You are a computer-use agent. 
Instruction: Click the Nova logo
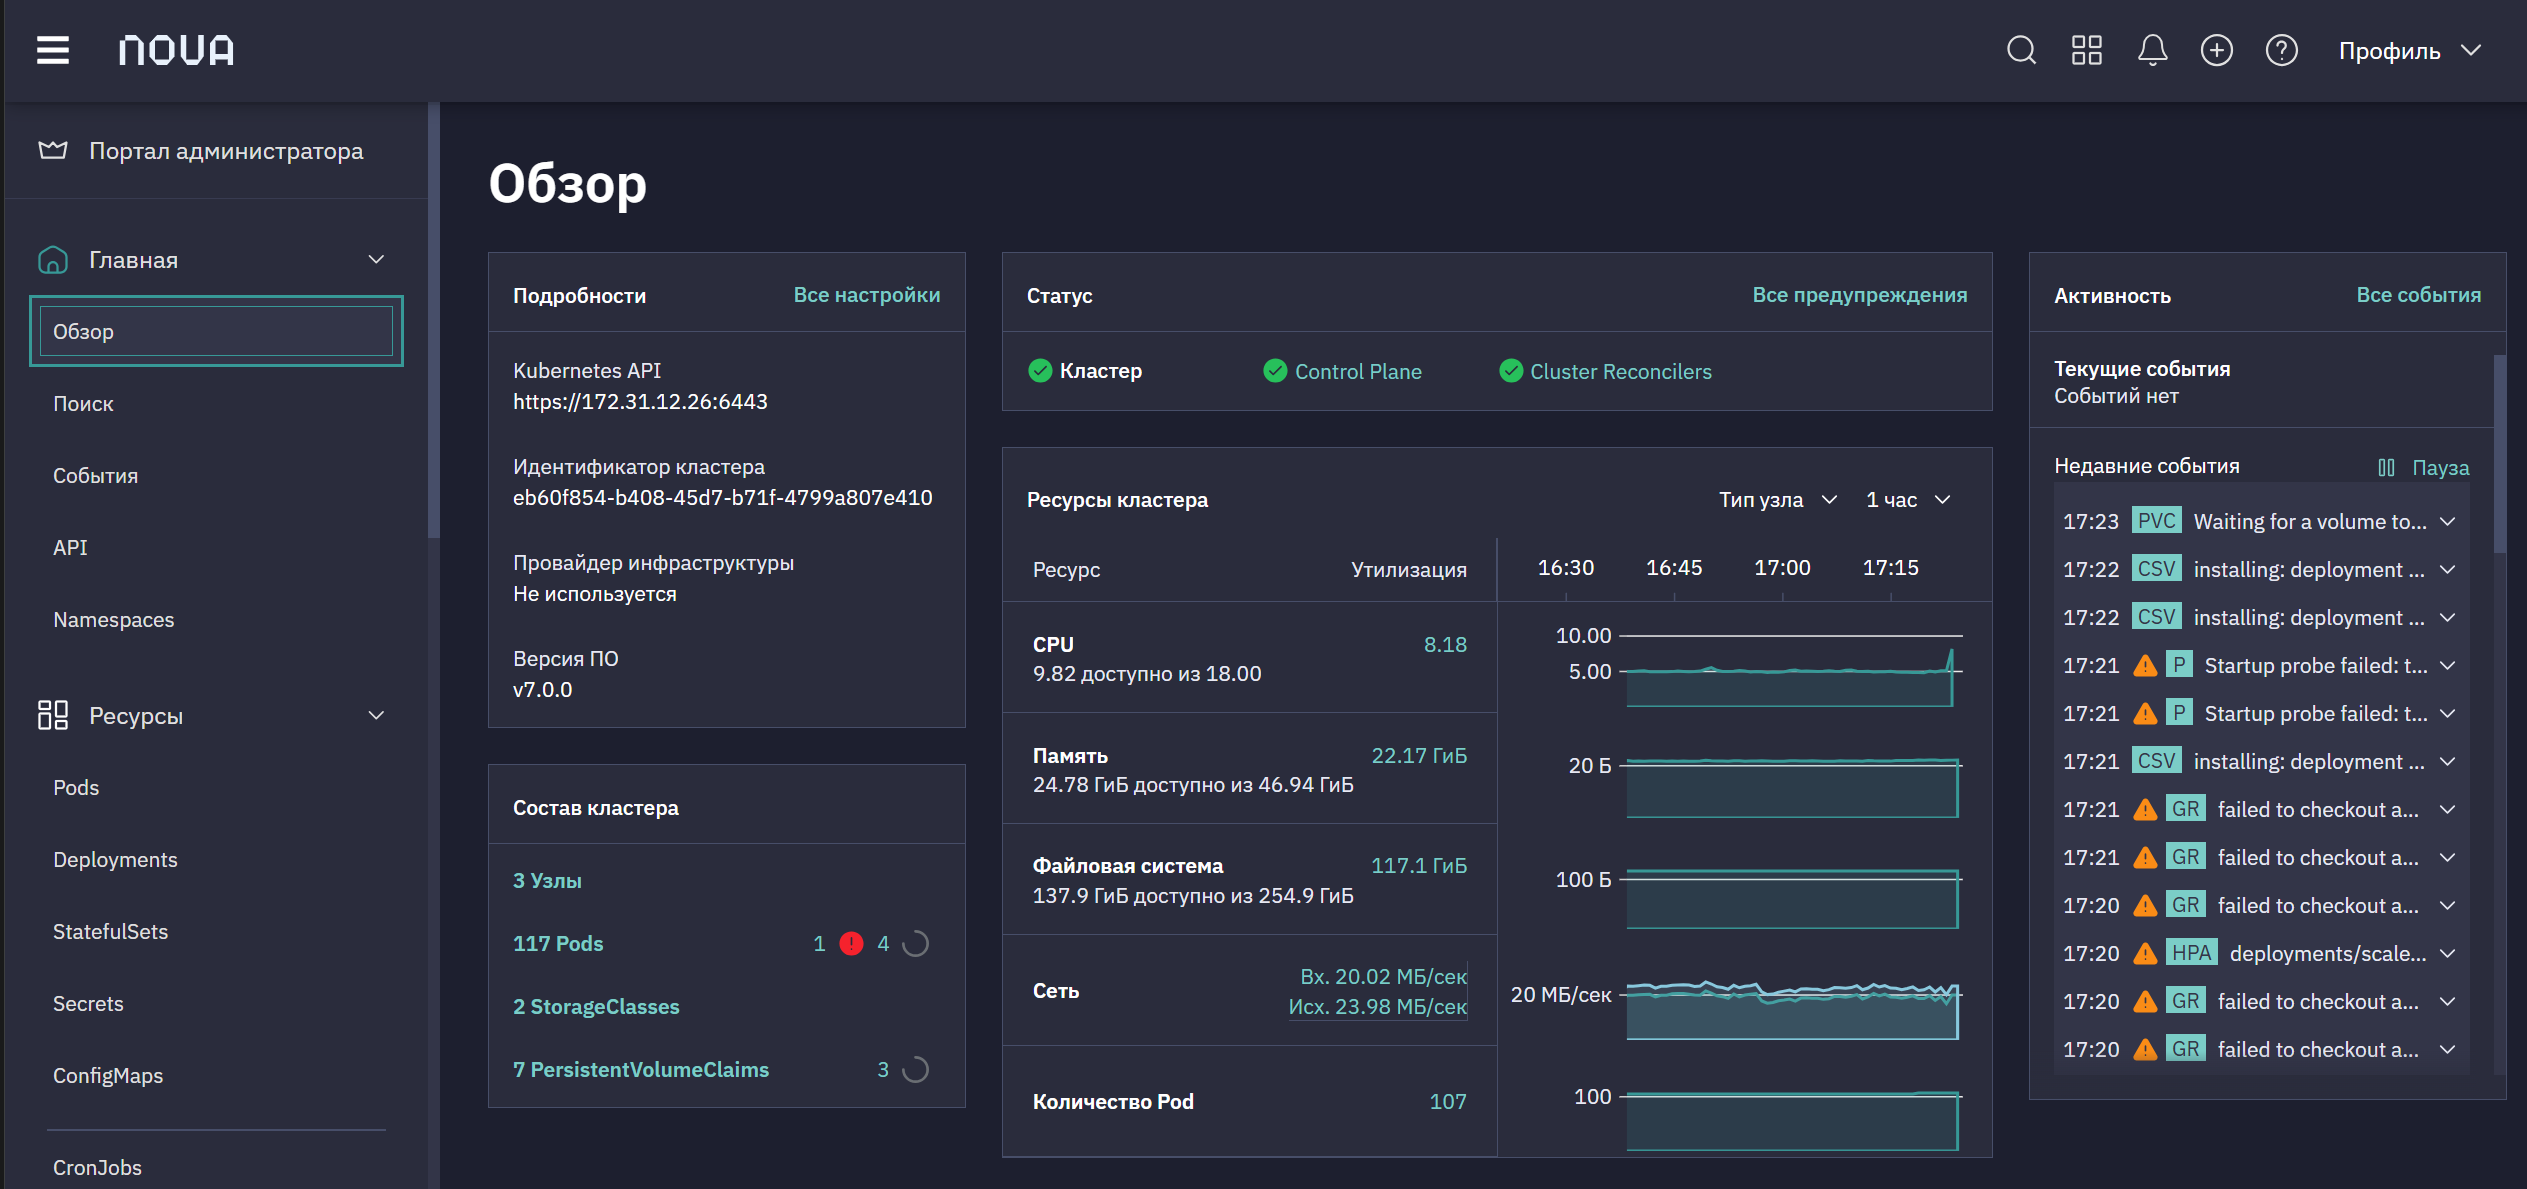pyautogui.click(x=176, y=50)
